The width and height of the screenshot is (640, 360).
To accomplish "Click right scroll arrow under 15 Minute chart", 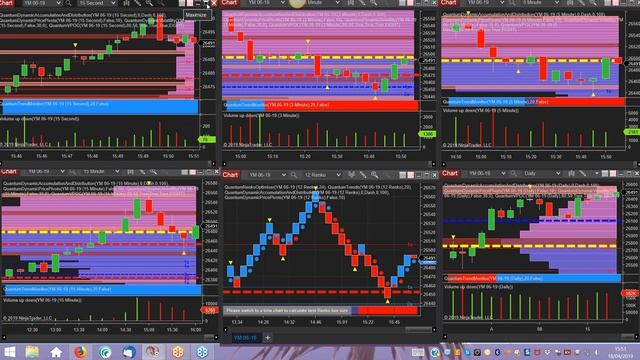I will 216,337.
